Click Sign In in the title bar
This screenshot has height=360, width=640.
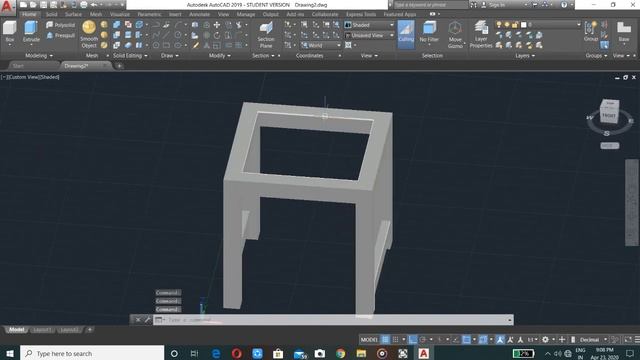[x=497, y=5]
